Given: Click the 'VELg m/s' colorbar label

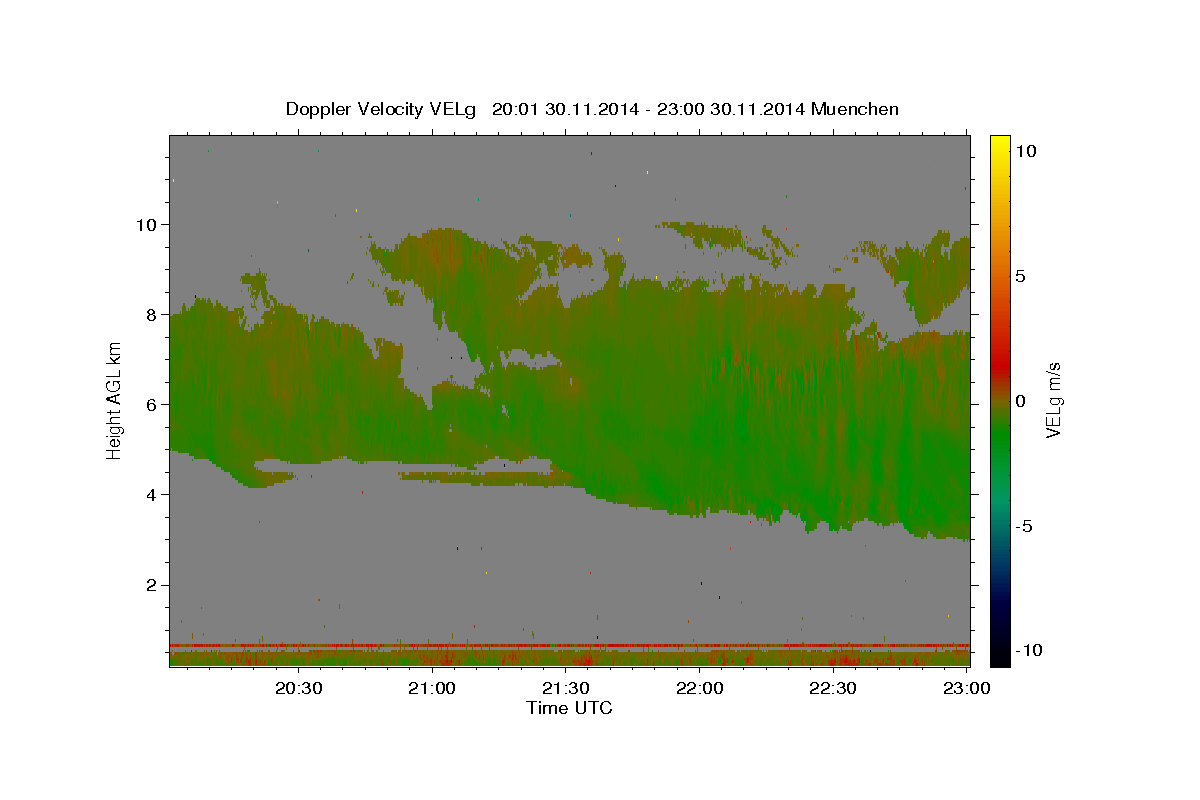Looking at the screenshot, I should [1053, 400].
